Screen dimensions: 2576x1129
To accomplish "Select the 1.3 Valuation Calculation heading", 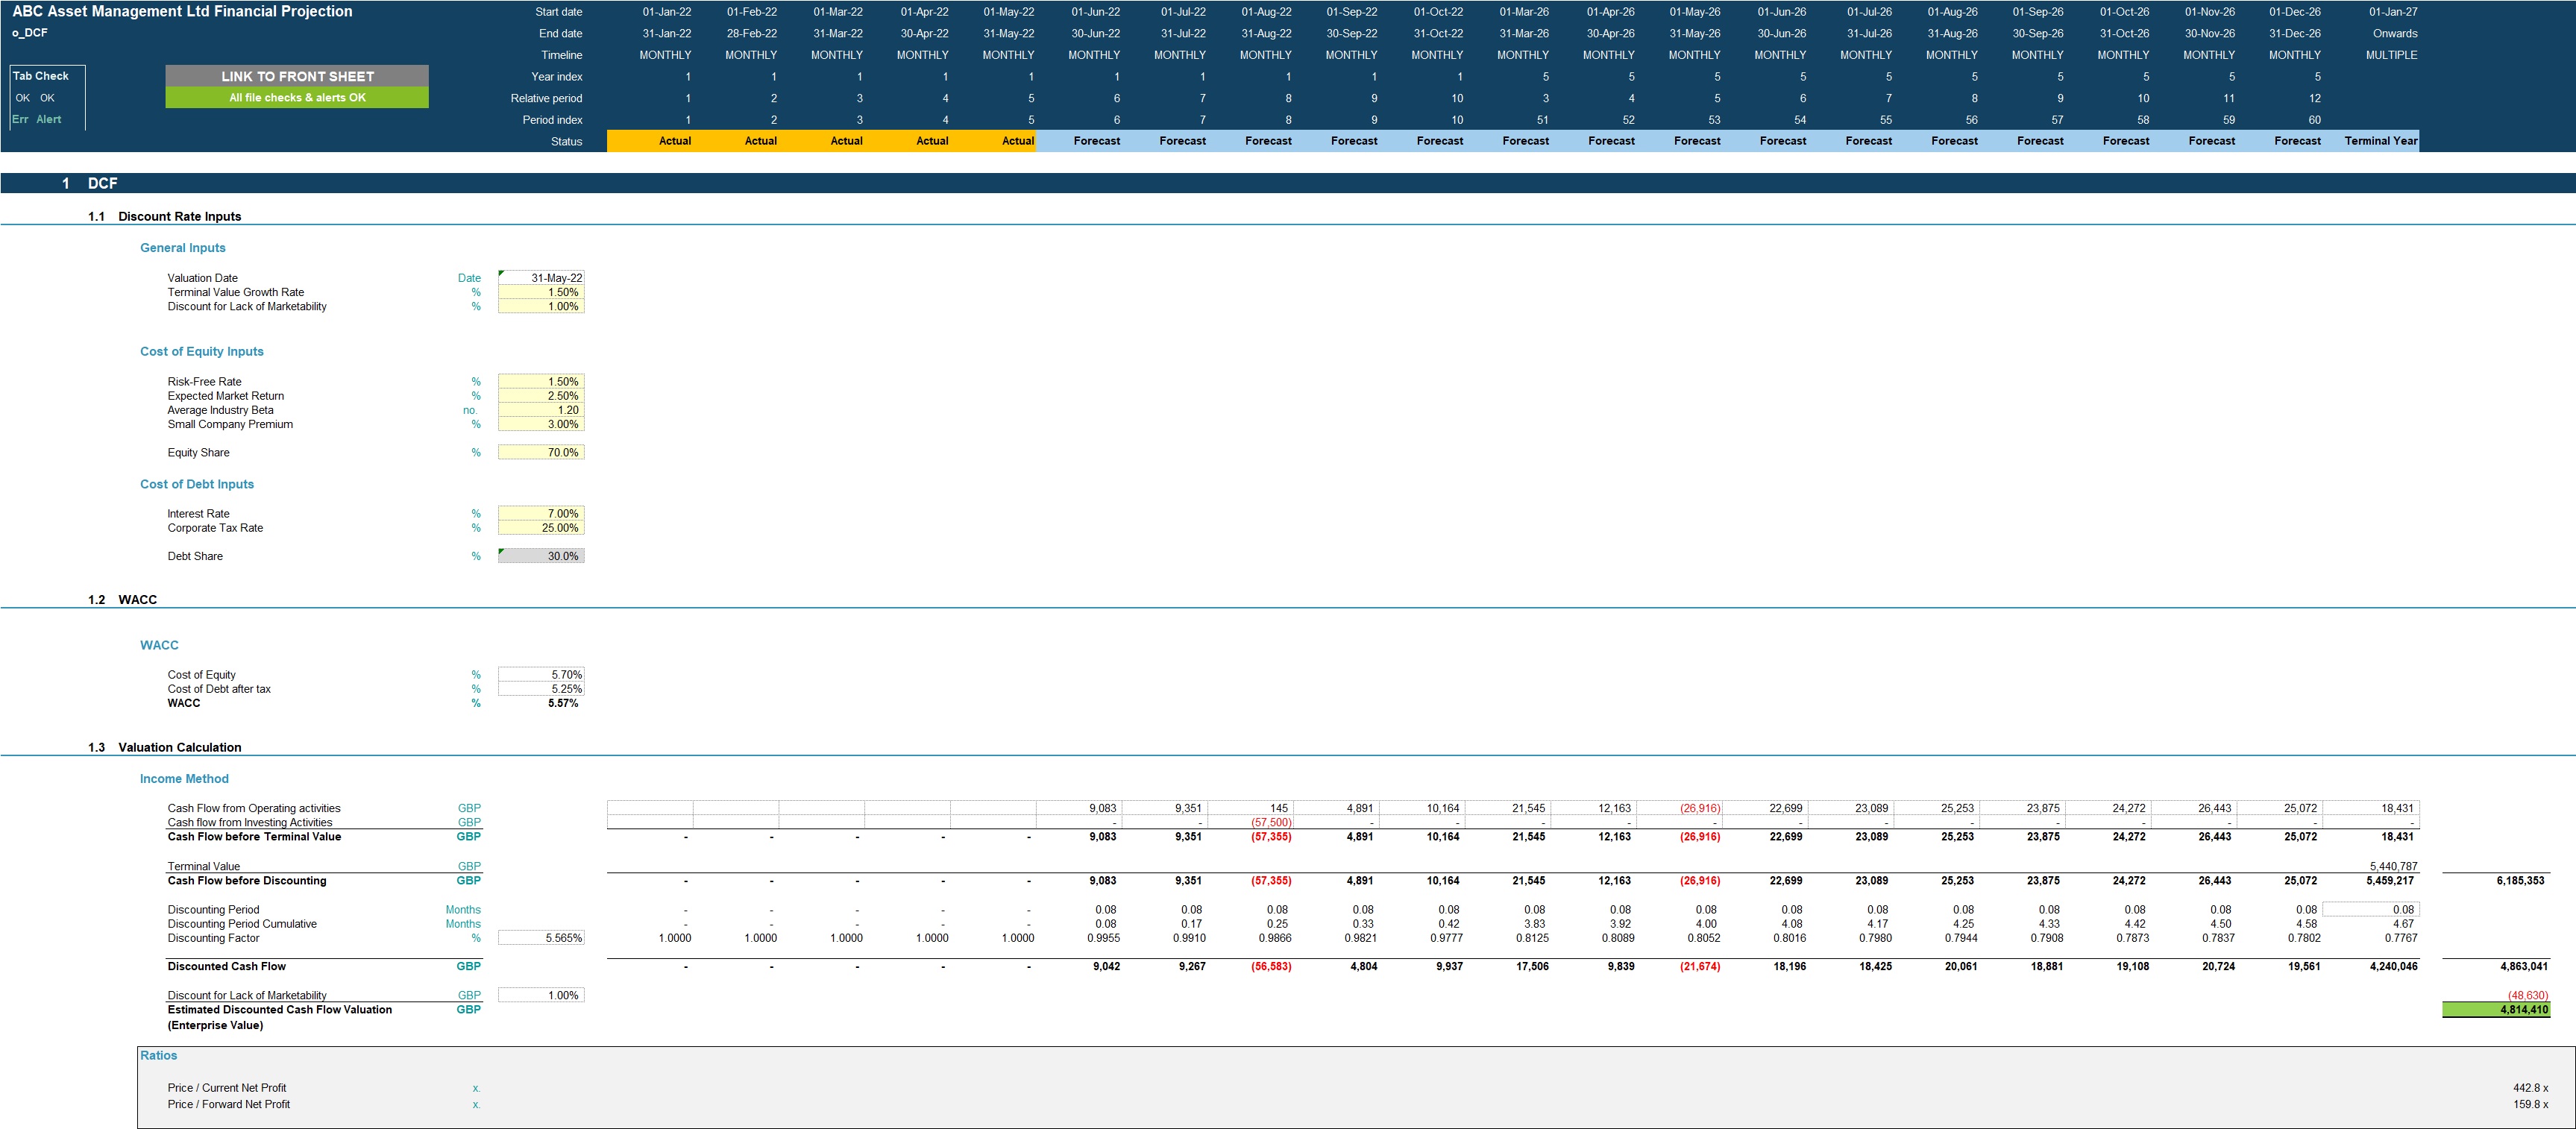I will coord(164,747).
